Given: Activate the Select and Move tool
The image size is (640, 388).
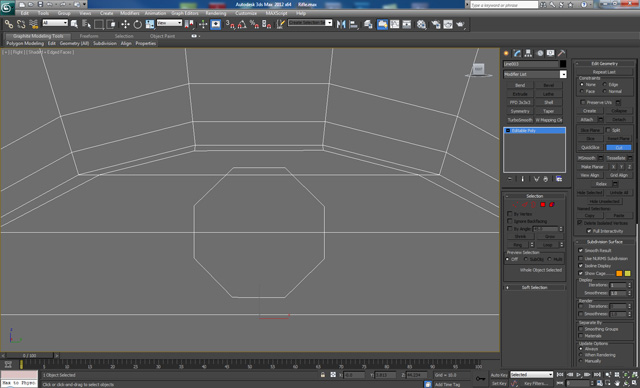Looking at the screenshot, I should coord(125,24).
